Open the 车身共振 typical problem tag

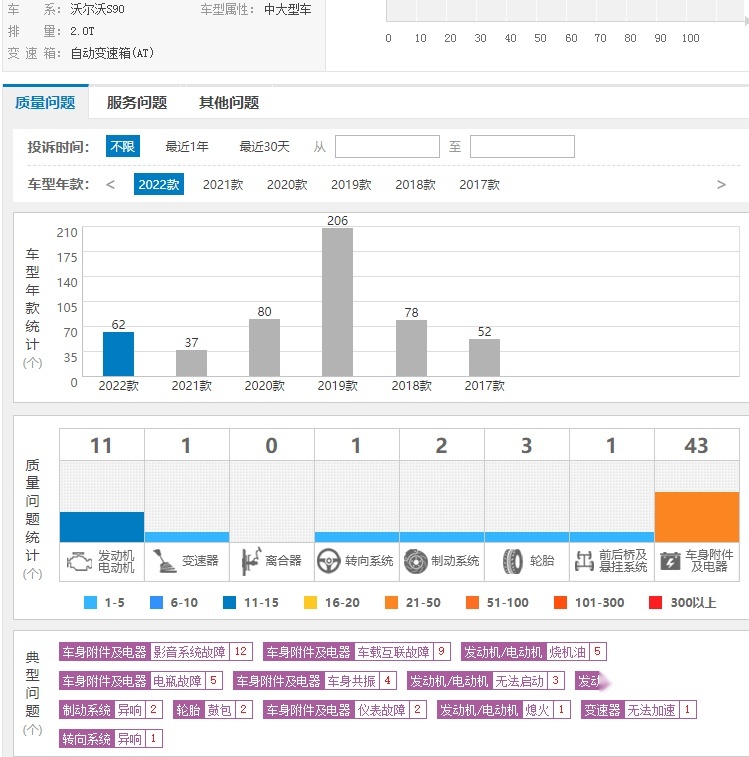tap(315, 681)
